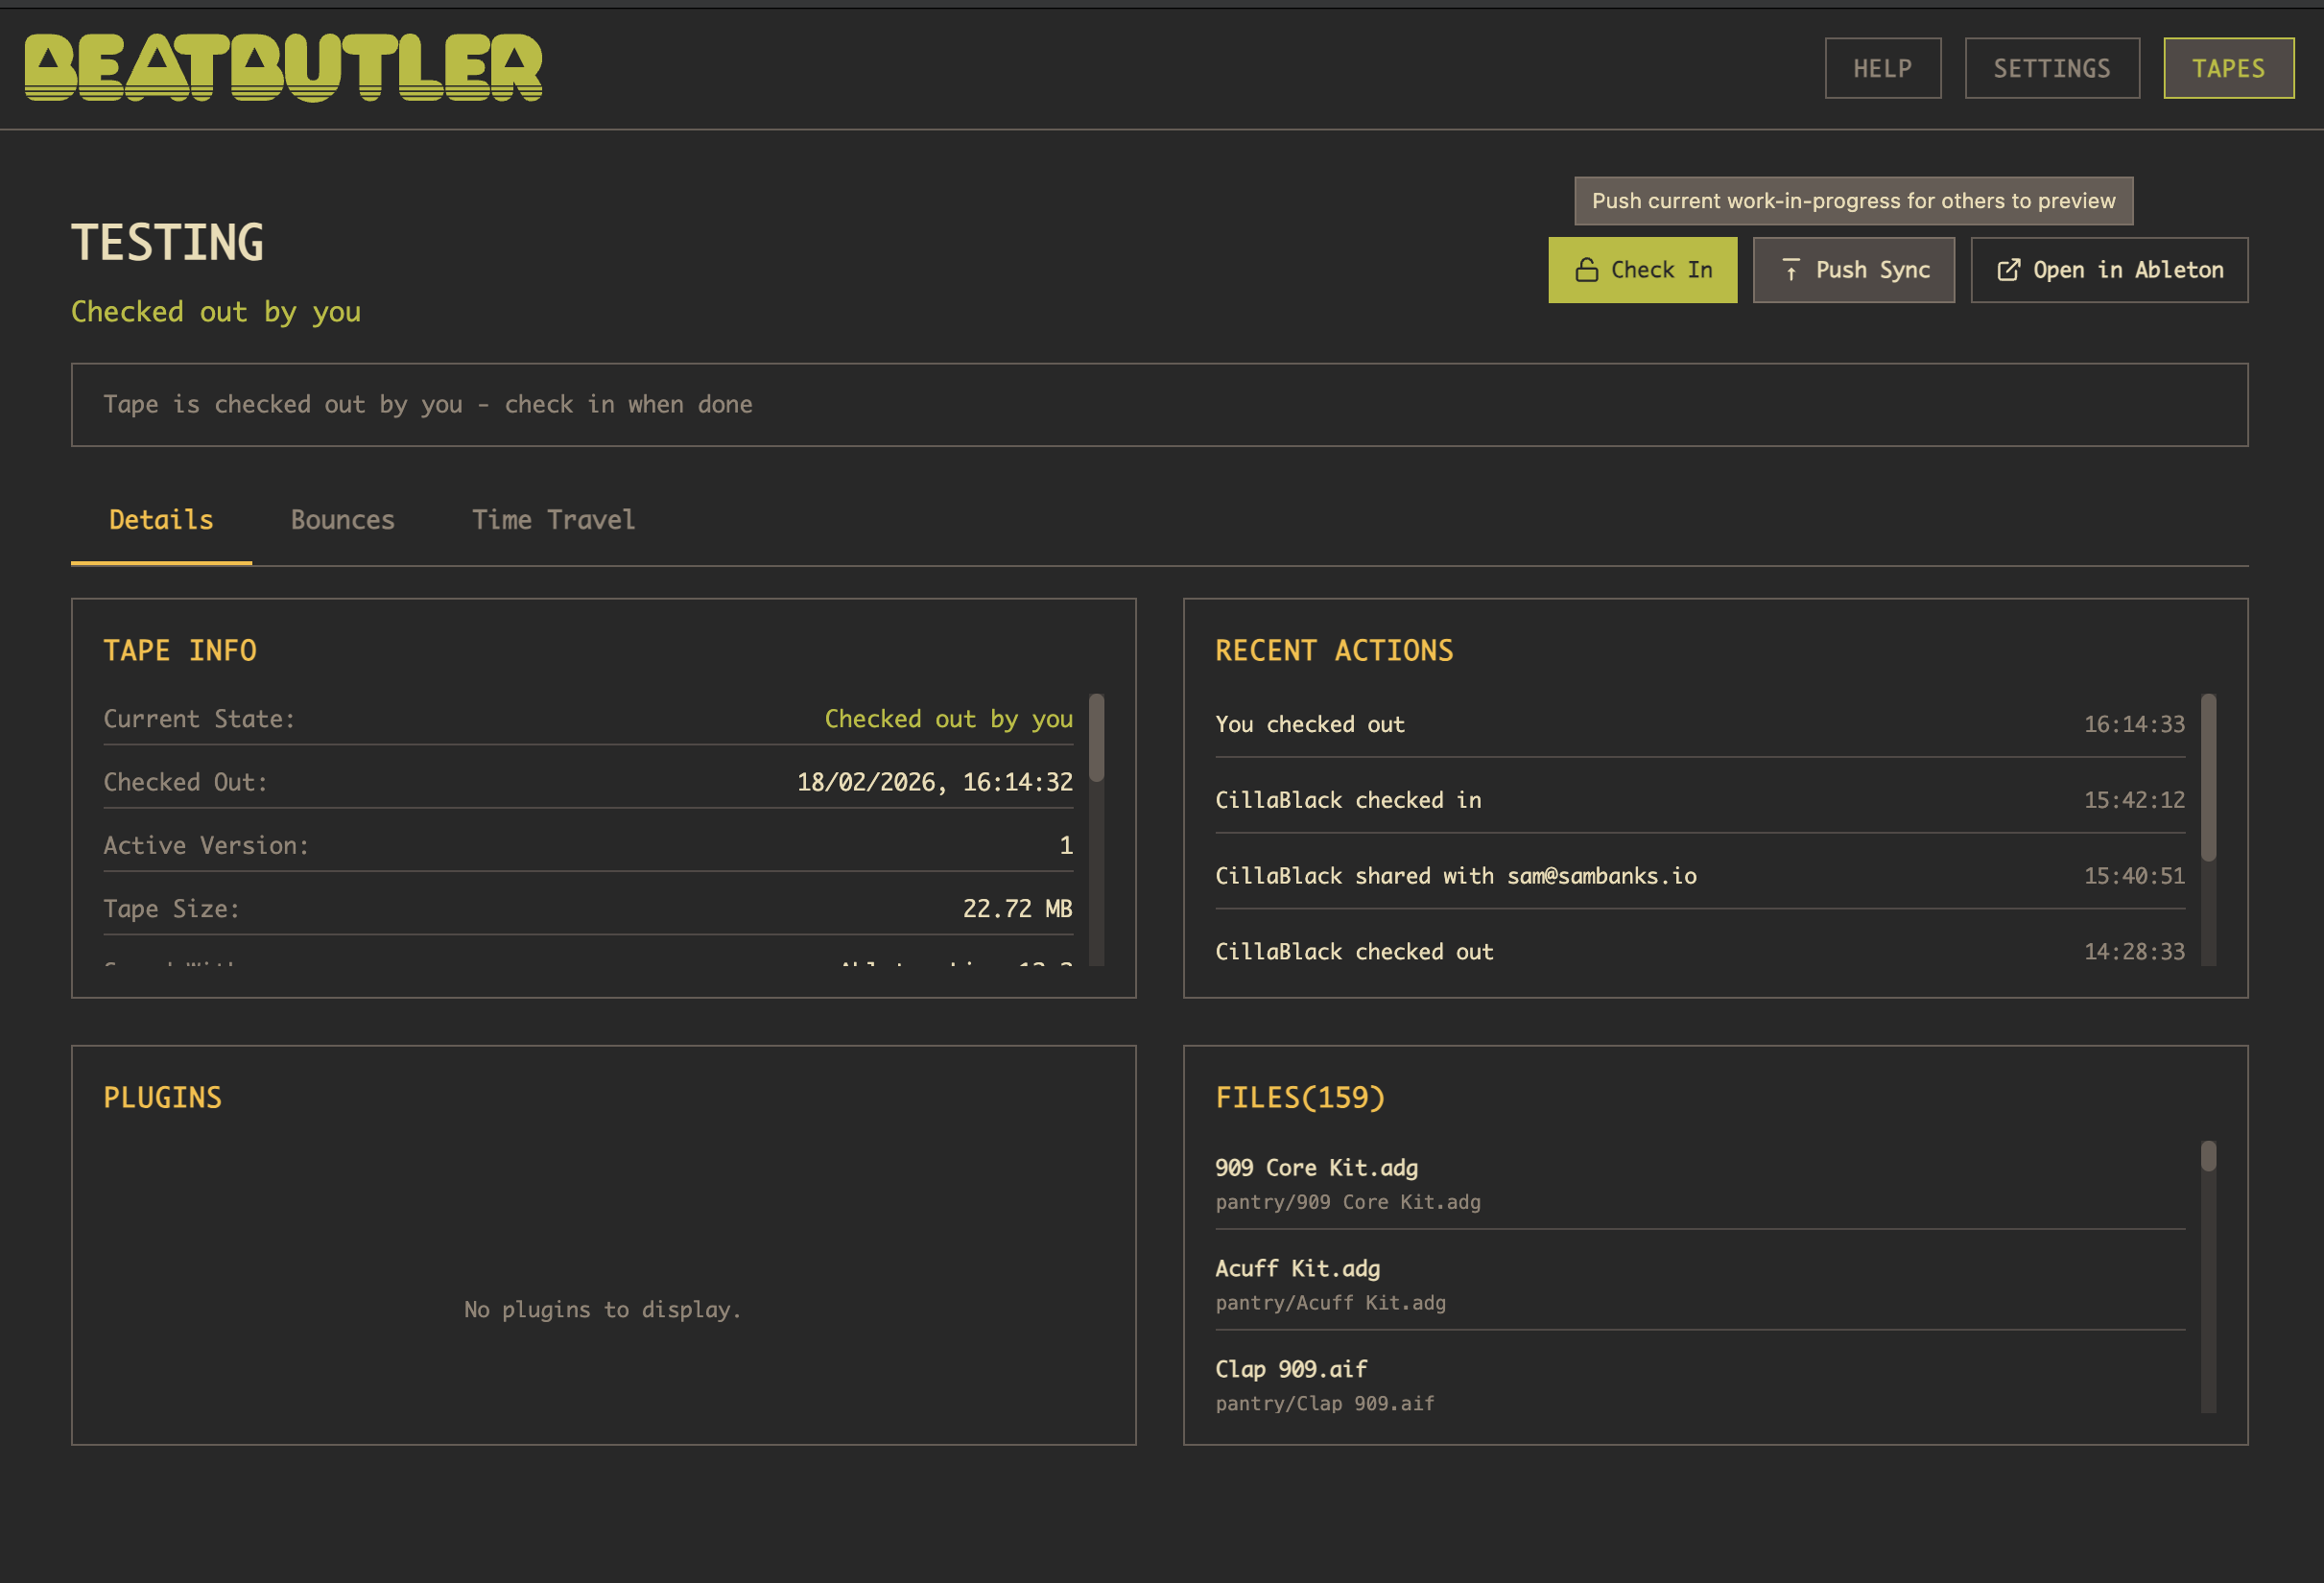
Task: Select the Acuff Kit.adg file entry
Action: point(1297,1269)
